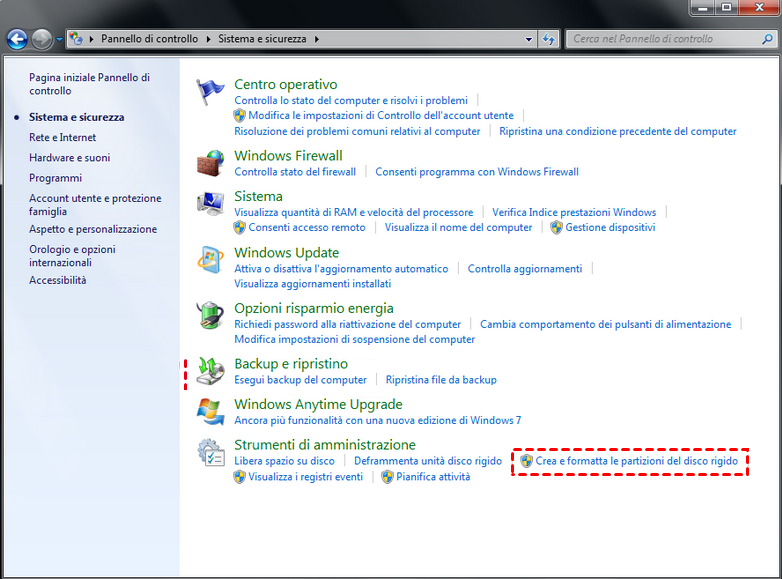Open Controlla lo stato del computer link

(x=351, y=100)
